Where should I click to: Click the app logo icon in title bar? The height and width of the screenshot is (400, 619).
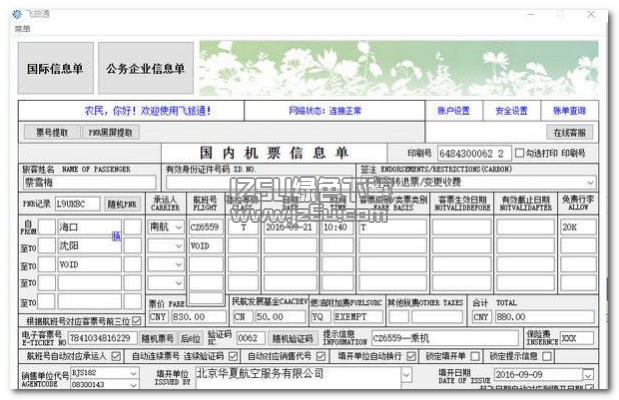tap(17, 15)
